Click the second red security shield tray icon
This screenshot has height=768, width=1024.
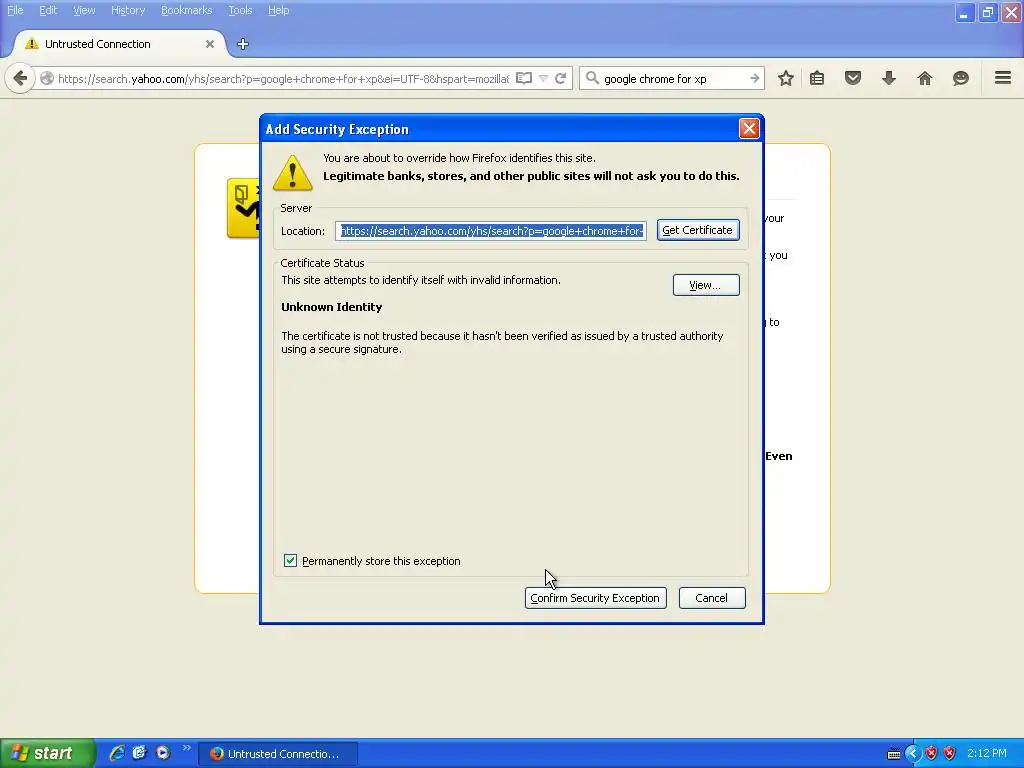[x=950, y=754]
